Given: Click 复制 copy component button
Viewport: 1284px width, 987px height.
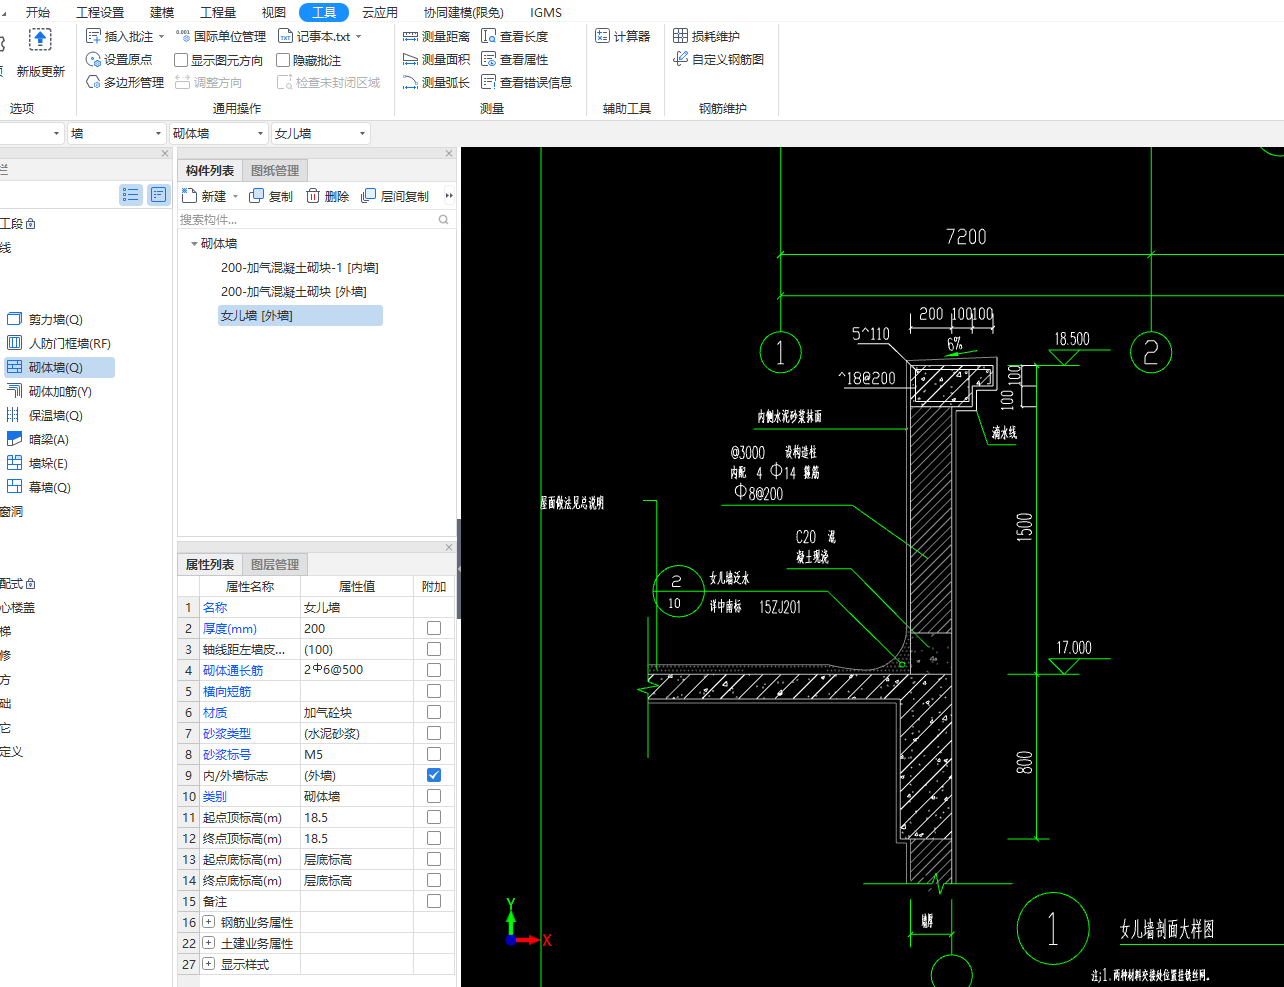Looking at the screenshot, I should coord(271,196).
